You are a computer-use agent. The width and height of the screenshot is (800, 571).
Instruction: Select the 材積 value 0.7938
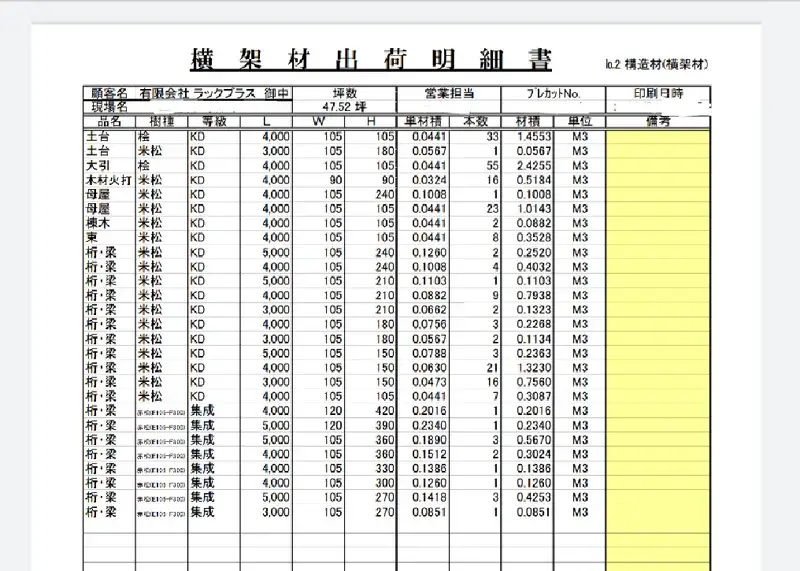534,295
